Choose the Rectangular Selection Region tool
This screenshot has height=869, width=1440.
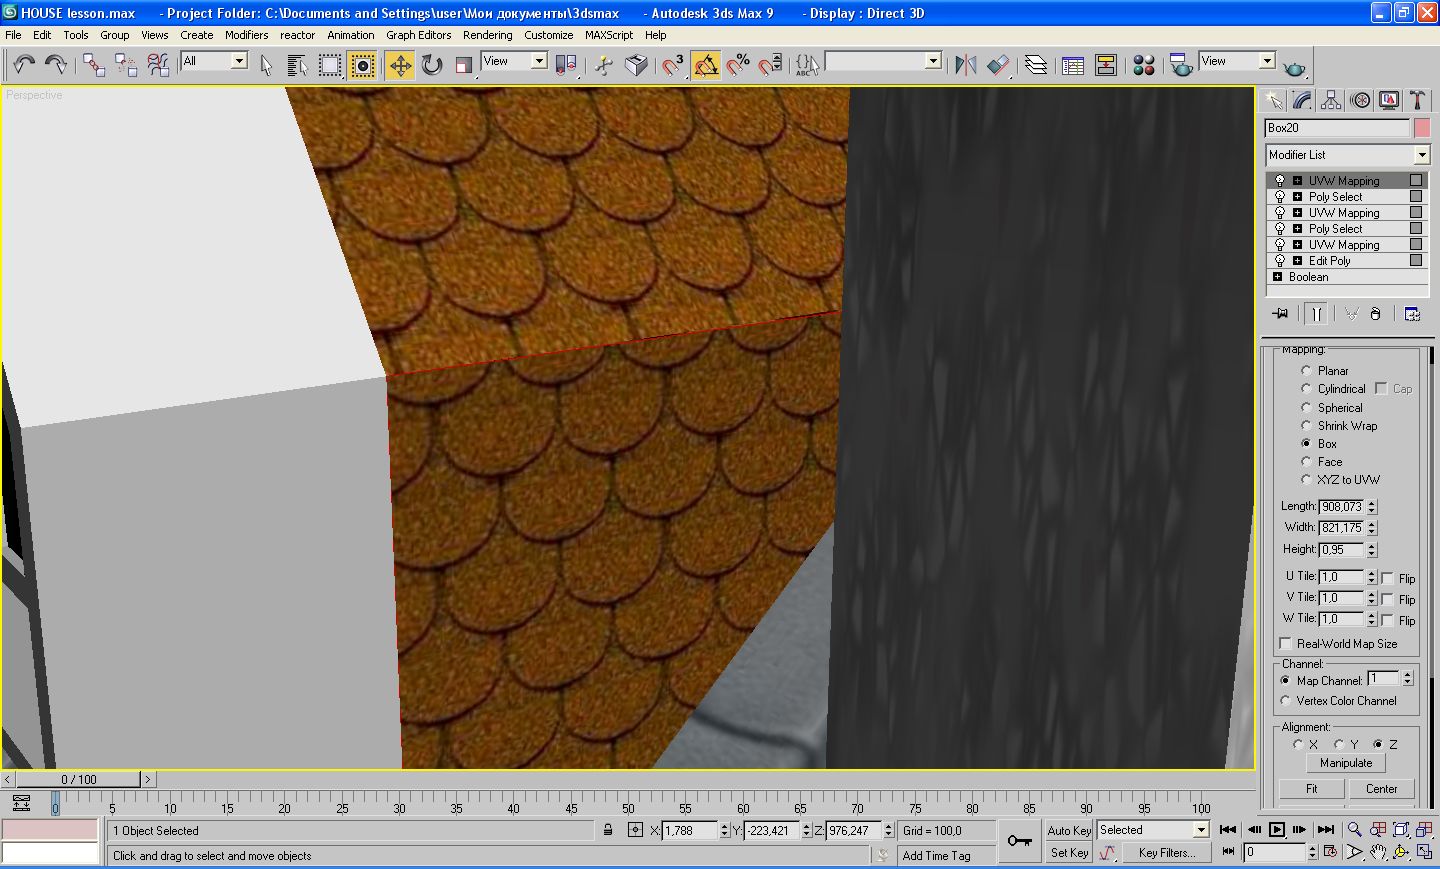click(x=330, y=65)
